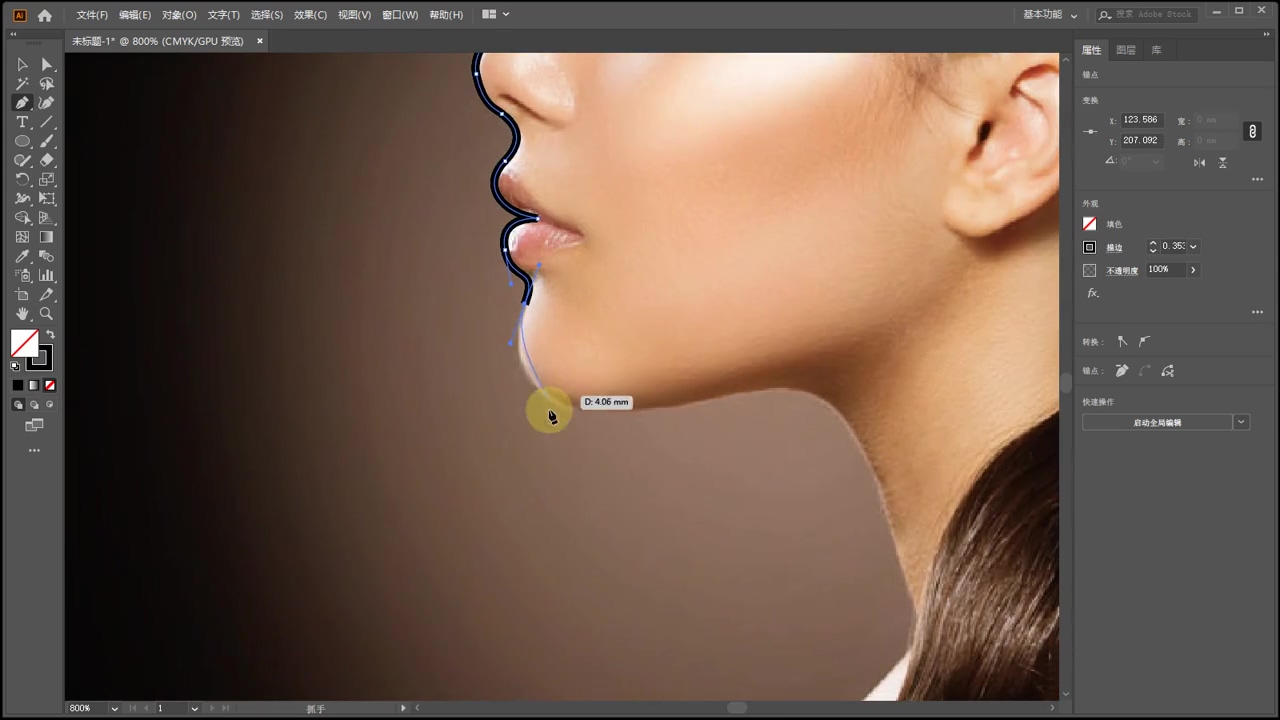Select the Rotate tool

pyautogui.click(x=22, y=180)
